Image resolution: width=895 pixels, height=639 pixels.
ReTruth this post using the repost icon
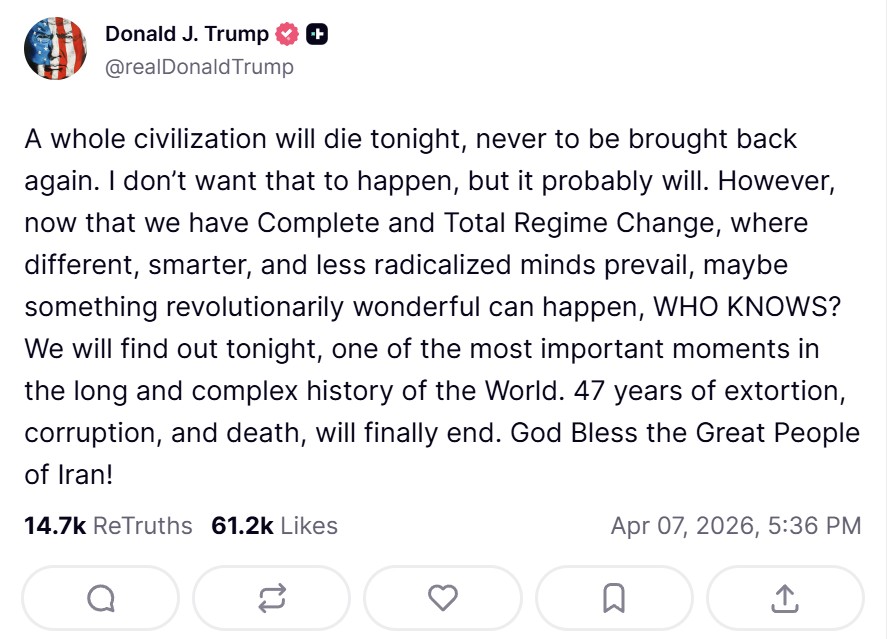[272, 598]
